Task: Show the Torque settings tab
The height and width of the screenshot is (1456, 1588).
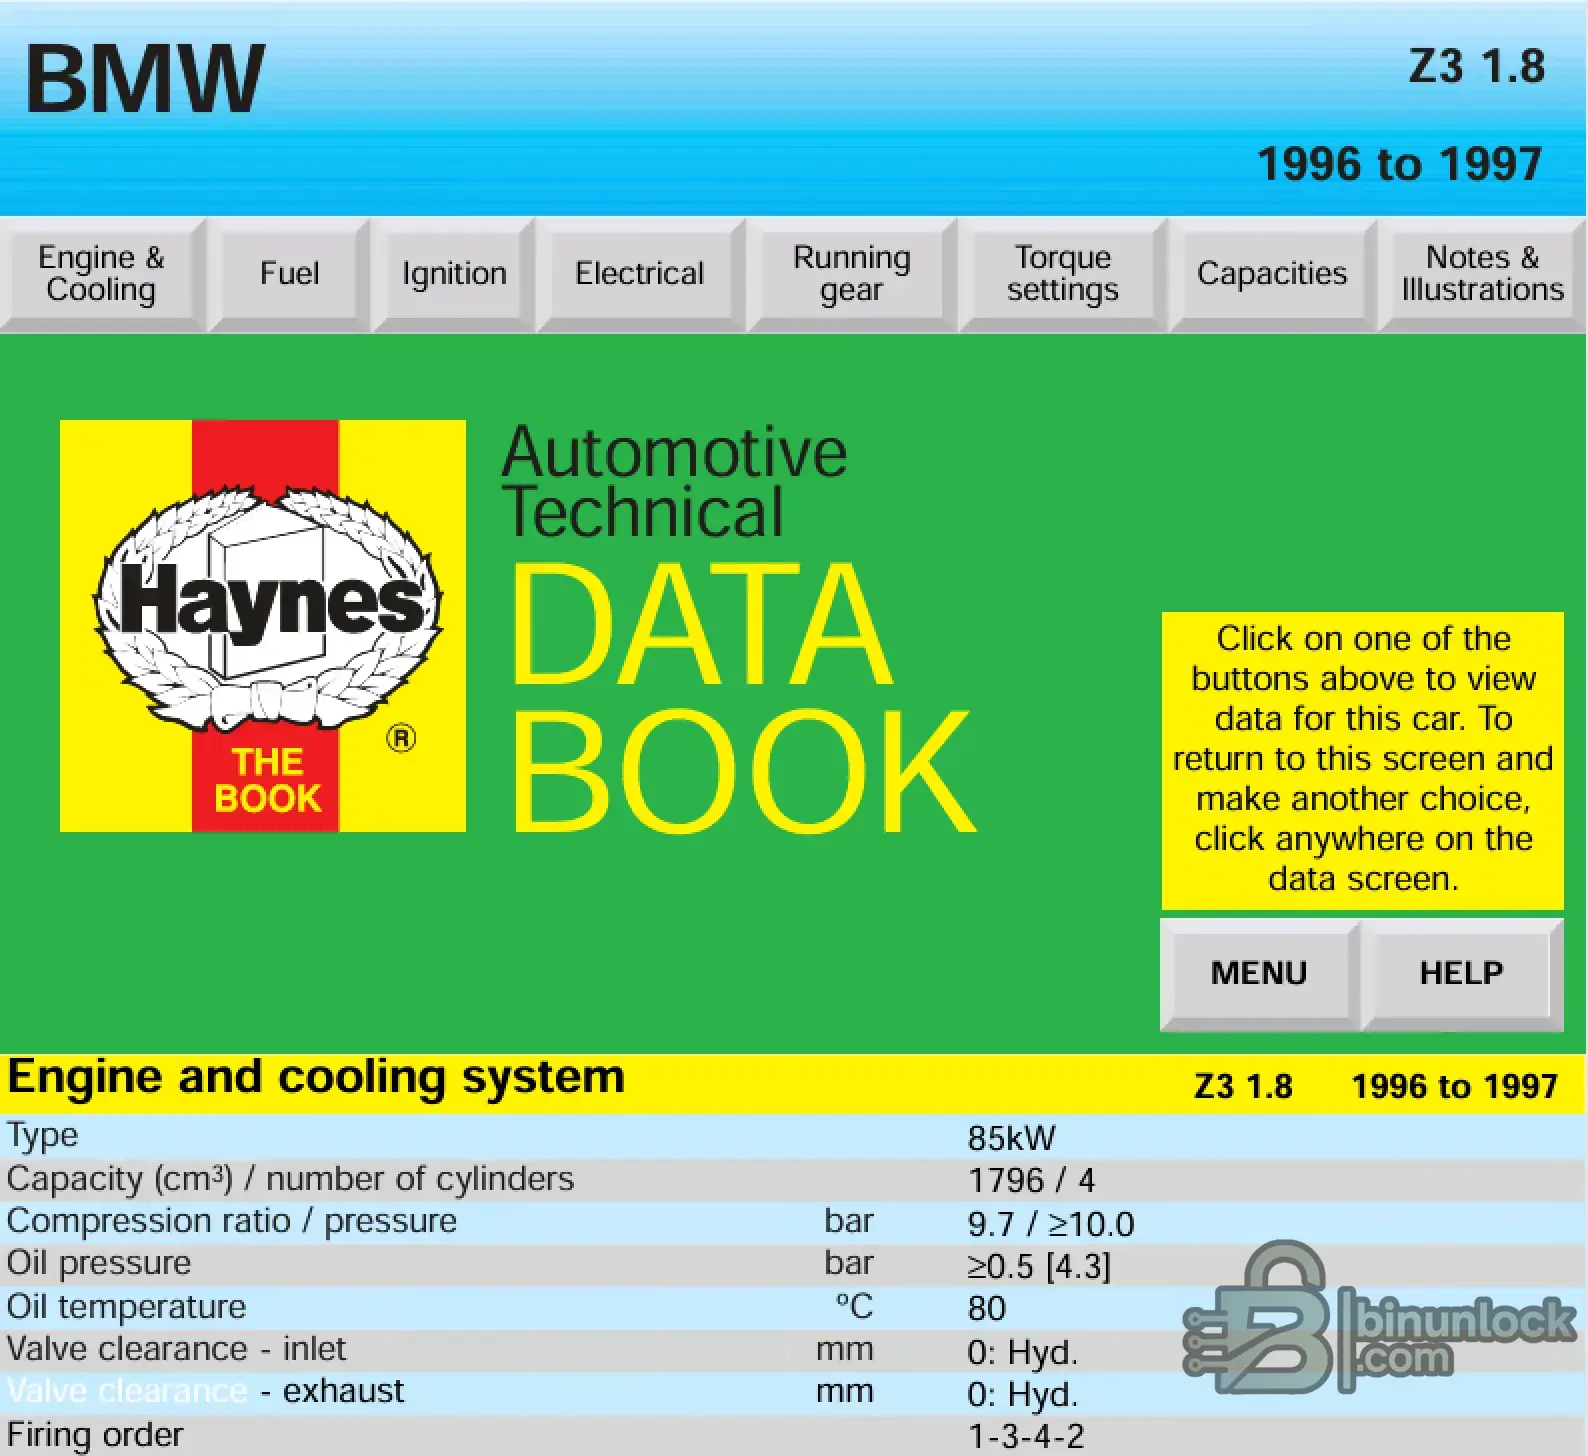Action: [x=1063, y=274]
